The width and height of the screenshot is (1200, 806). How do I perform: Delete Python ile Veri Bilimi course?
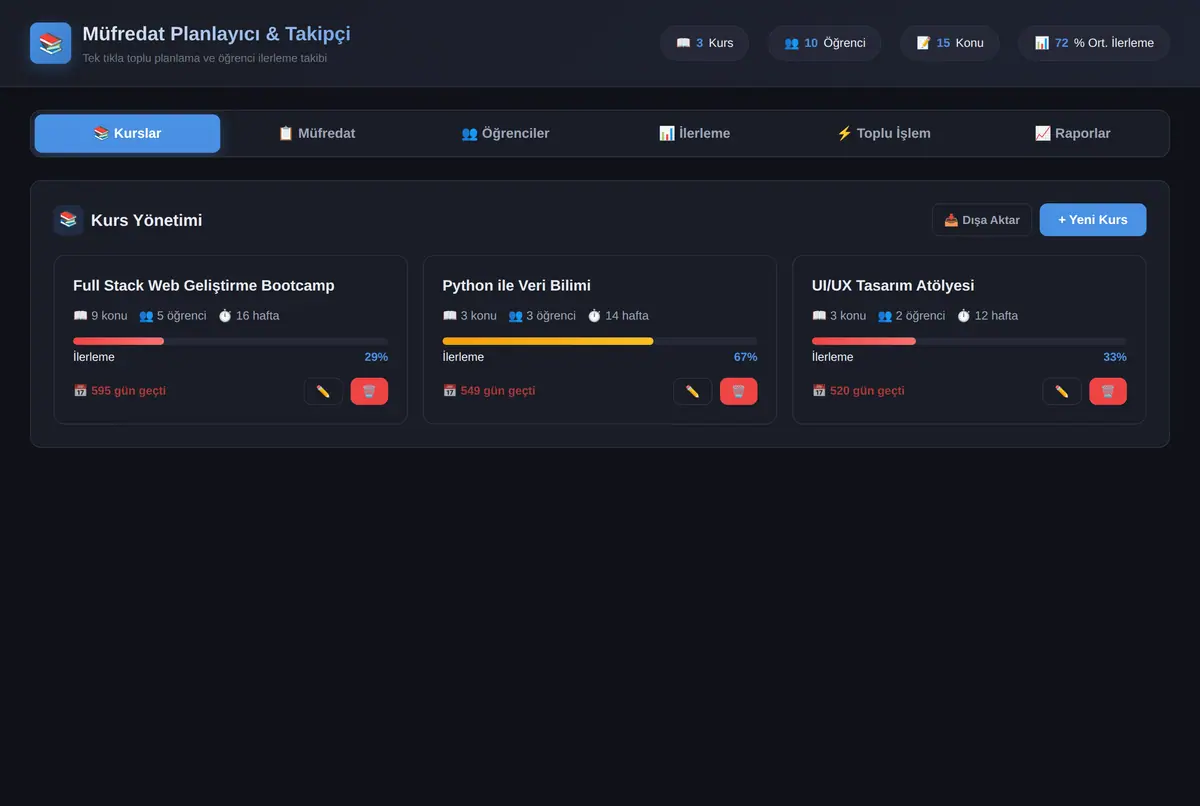tap(738, 391)
